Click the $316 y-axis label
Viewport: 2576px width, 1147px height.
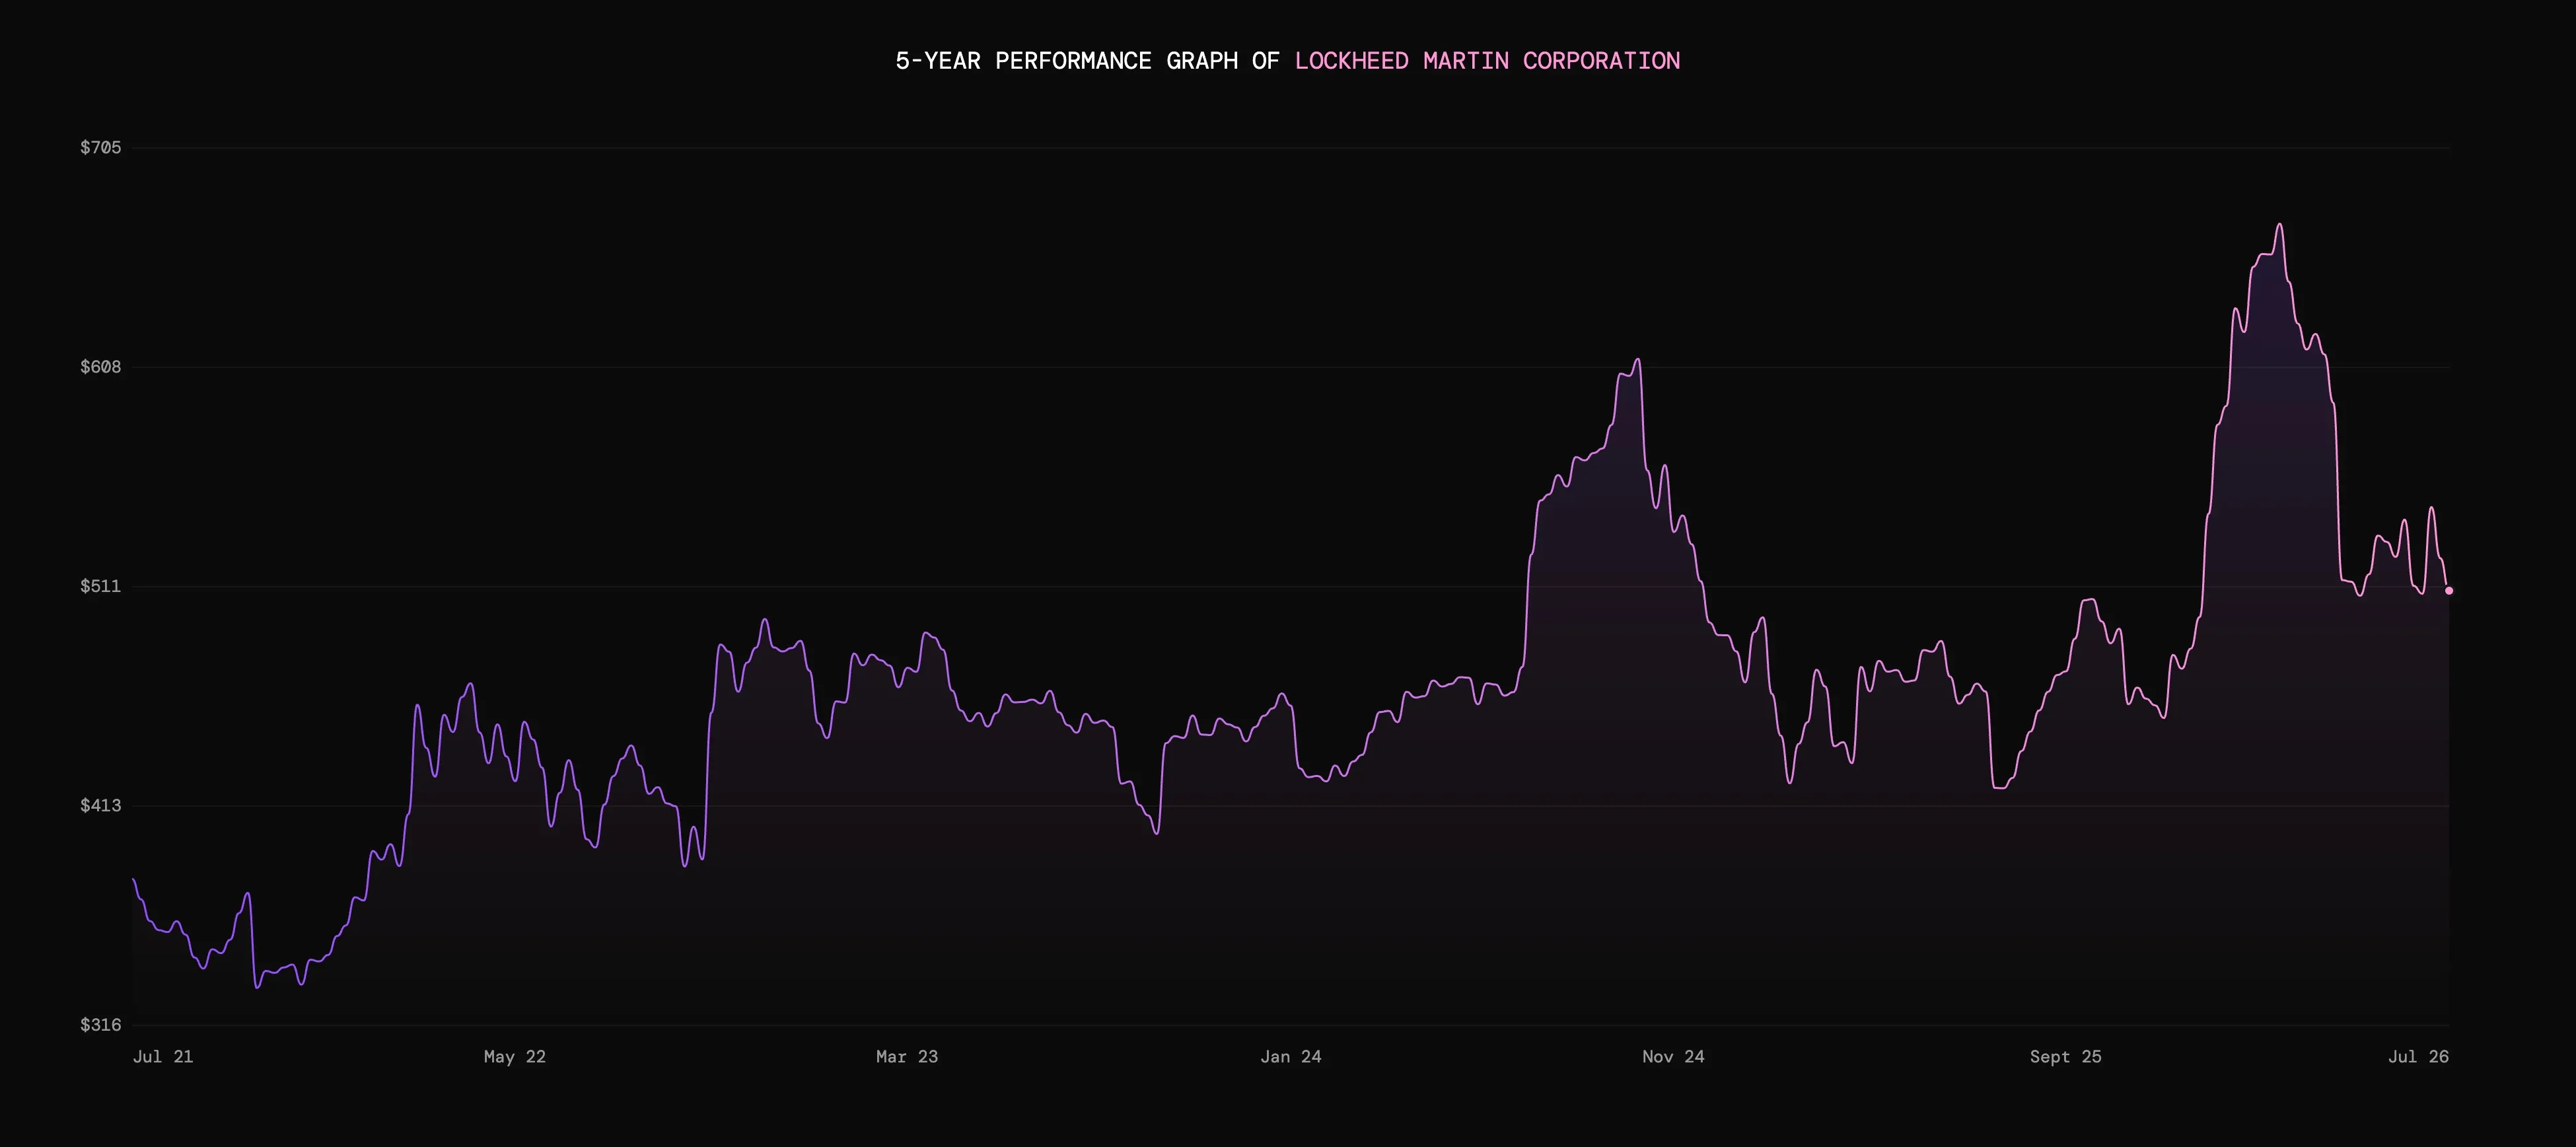click(x=101, y=1025)
